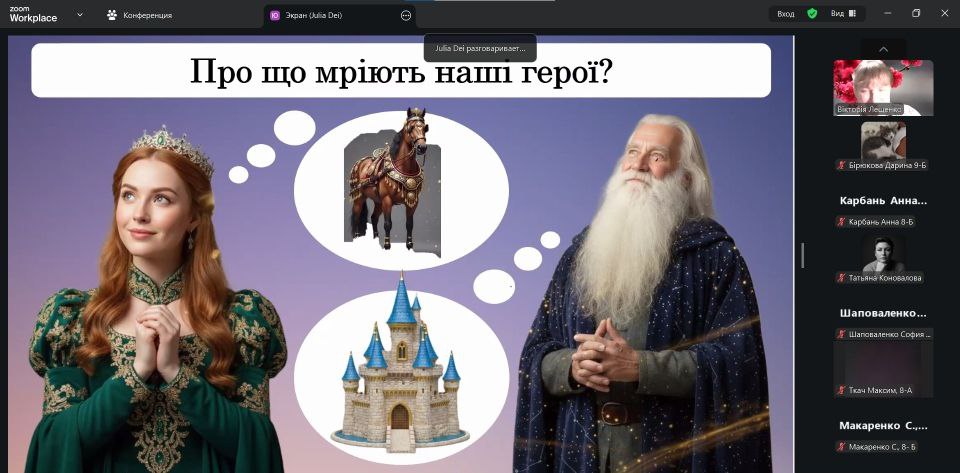
Task: Open the dropdown arrow next to Zoom Workplace
Action: (80, 15)
